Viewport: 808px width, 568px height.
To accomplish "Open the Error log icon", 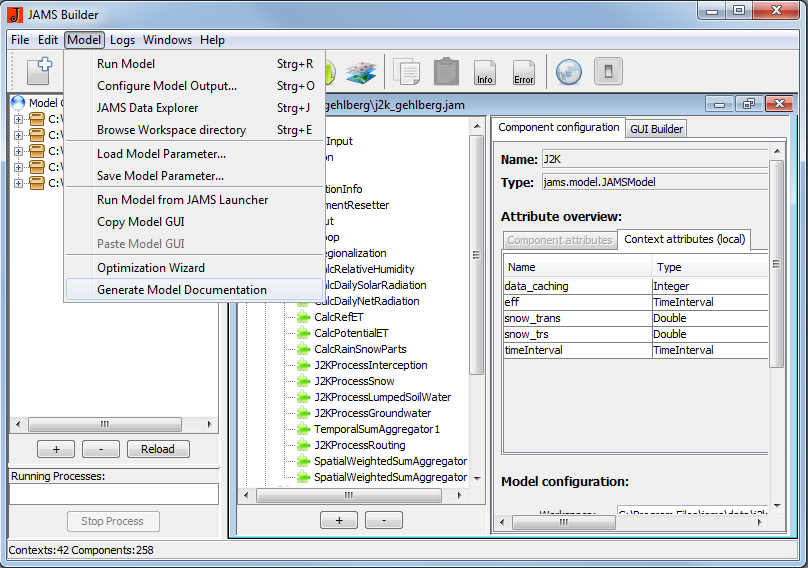I will point(523,72).
